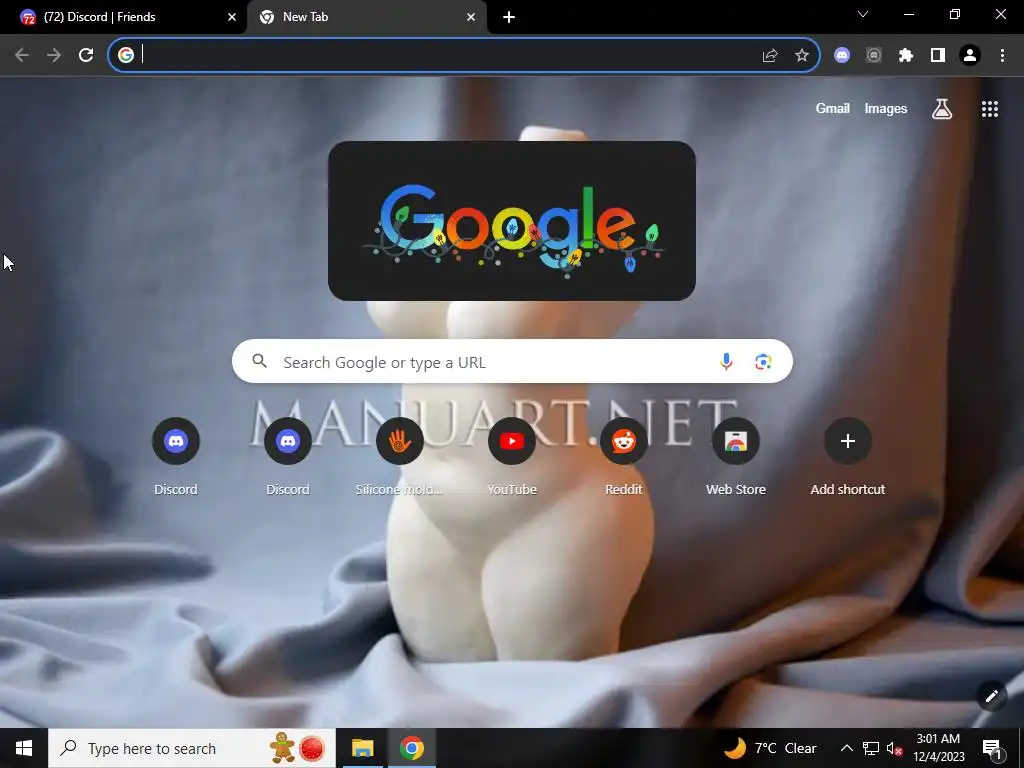Start voice search with microphone icon
1024x768 pixels.
click(x=726, y=361)
